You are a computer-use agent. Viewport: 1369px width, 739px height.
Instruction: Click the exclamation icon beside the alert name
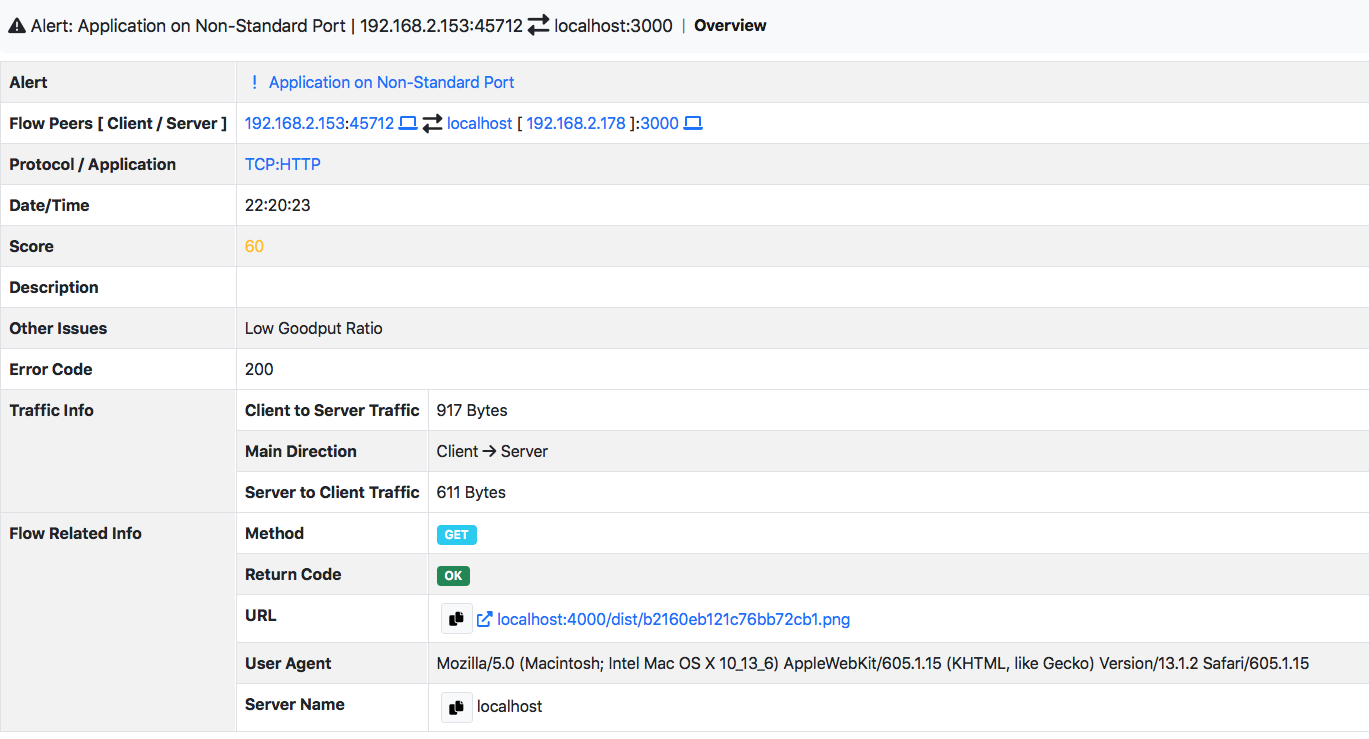[x=256, y=82]
